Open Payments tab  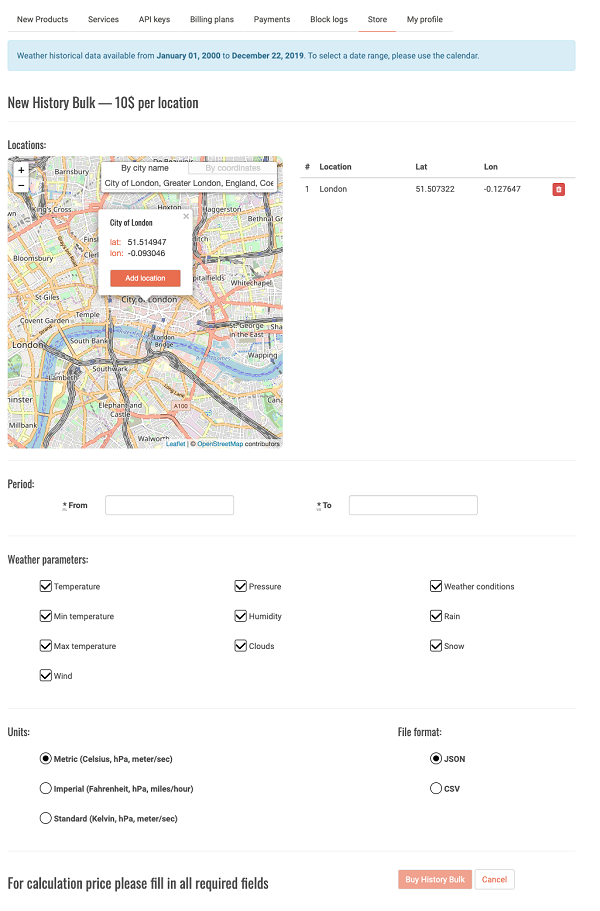(272, 19)
